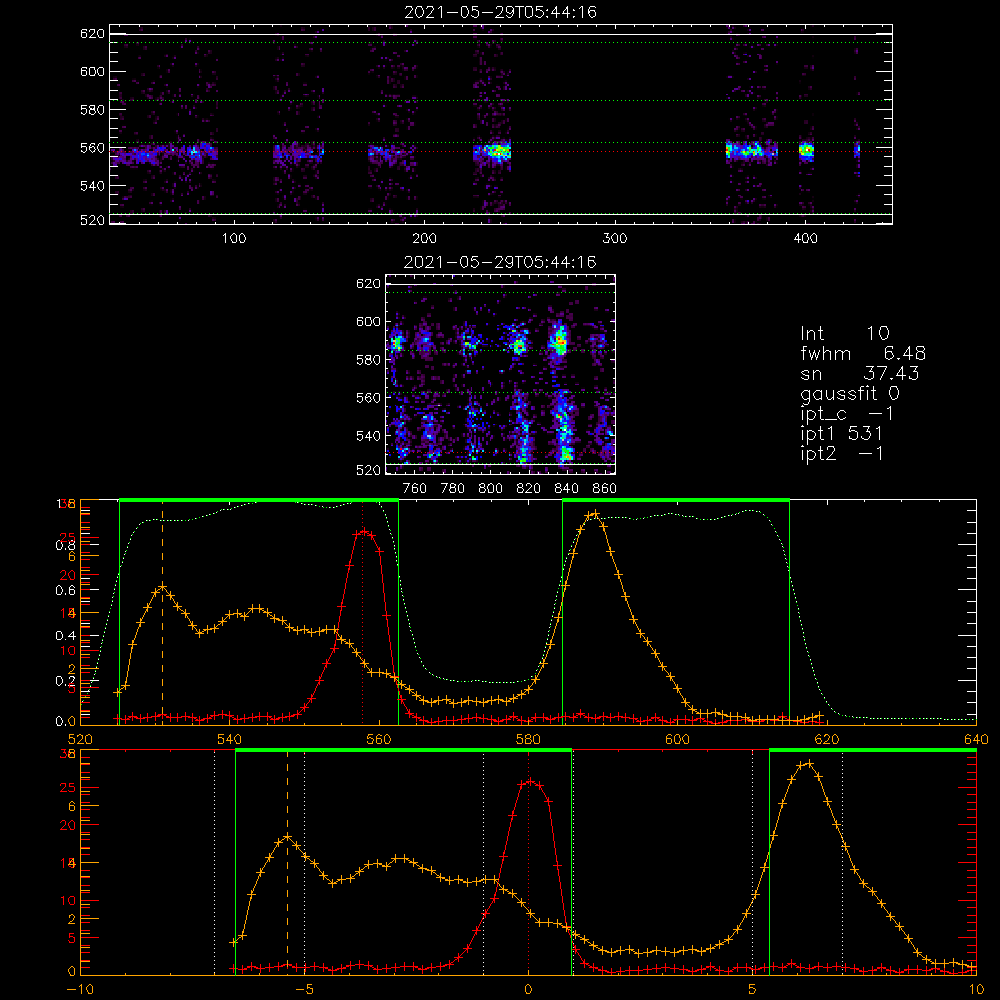Click red curve peak near 558 in profile plot
Viewport: 1000px width, 1000px height.
click(364, 531)
